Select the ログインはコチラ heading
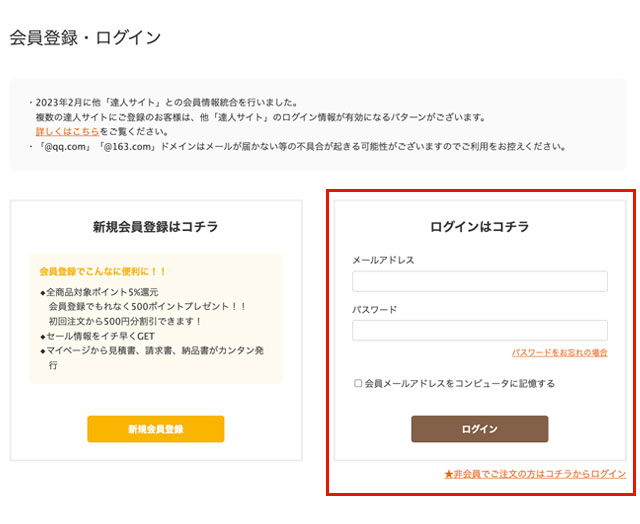640x524 pixels. pos(479,227)
